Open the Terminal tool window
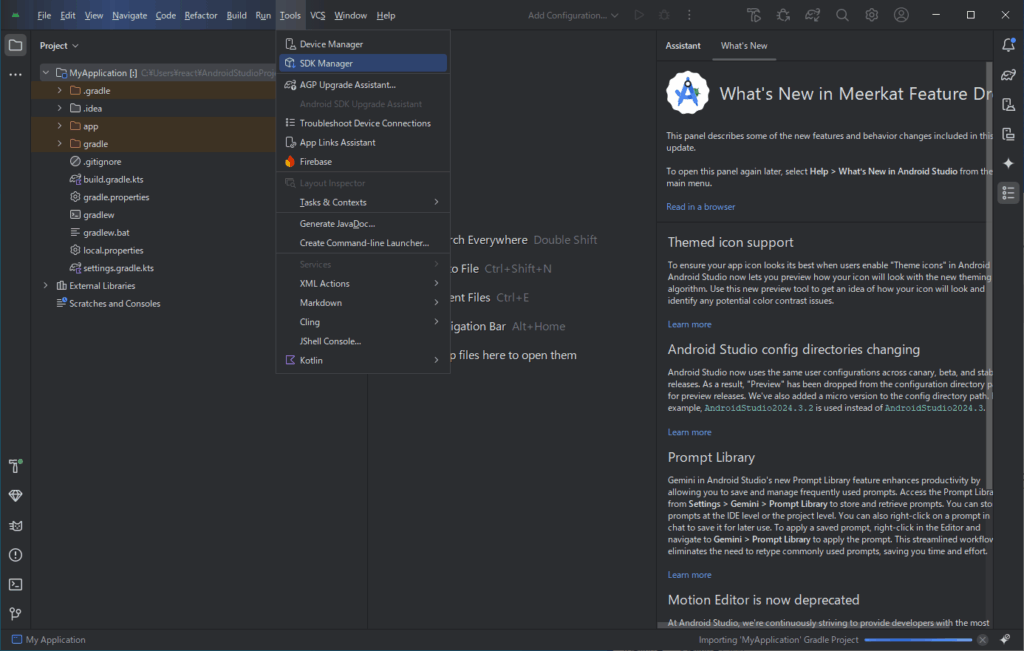 point(16,584)
